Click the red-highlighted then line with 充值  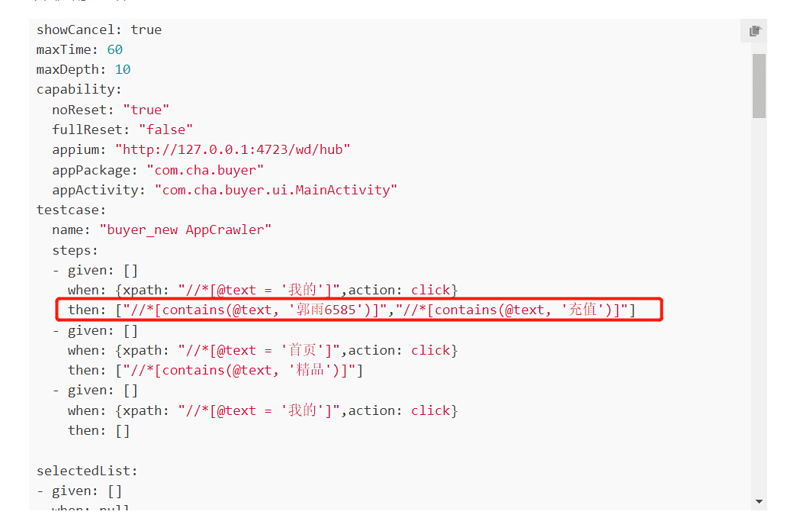click(359, 310)
